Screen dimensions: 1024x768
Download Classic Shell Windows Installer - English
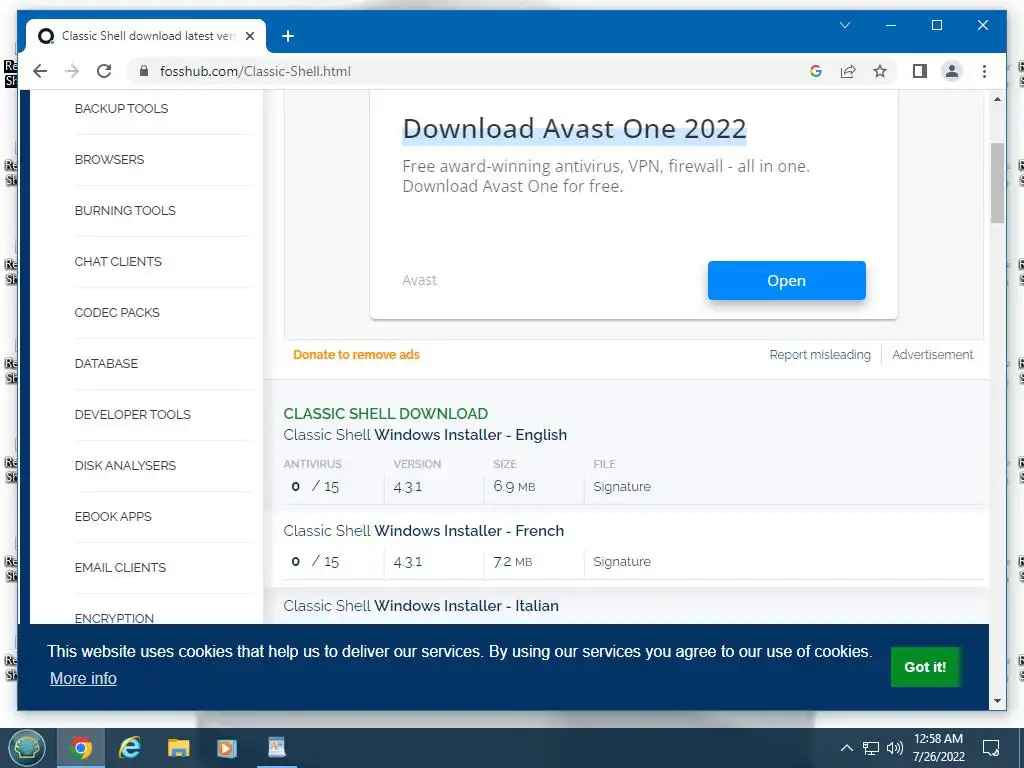pos(425,435)
